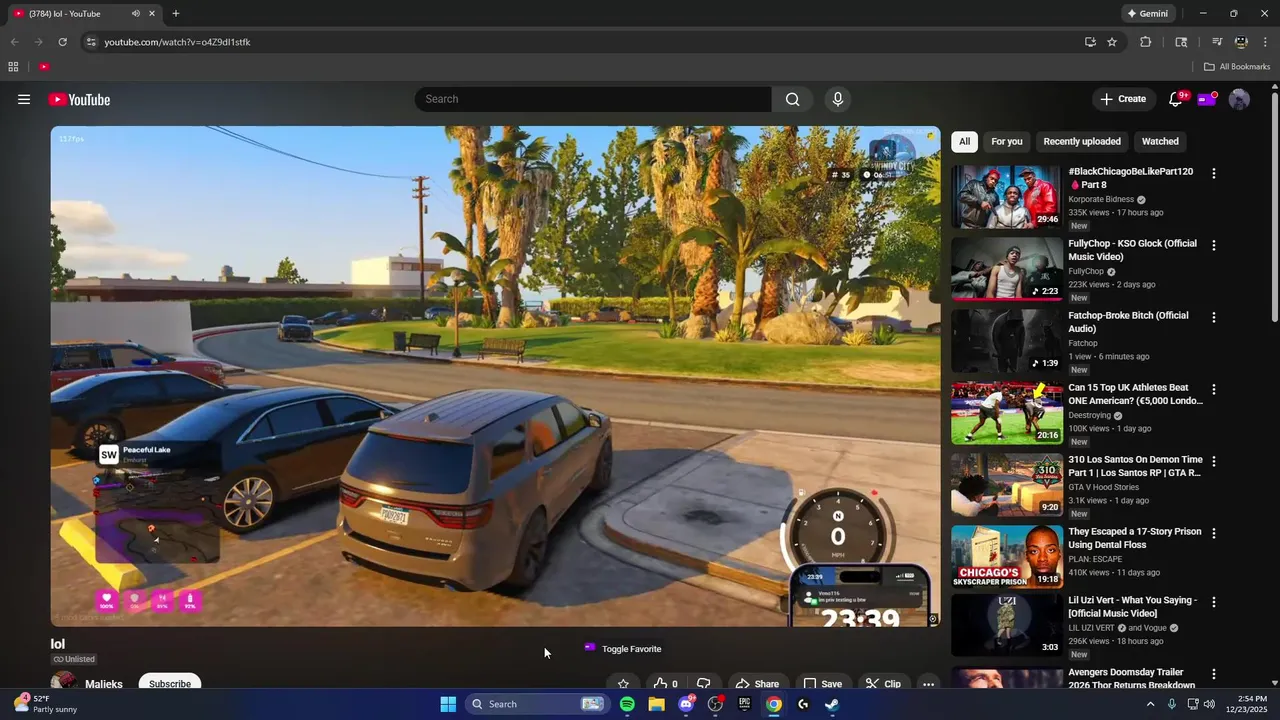Click the search magnifier button
1280x720 pixels.
pos(792,99)
